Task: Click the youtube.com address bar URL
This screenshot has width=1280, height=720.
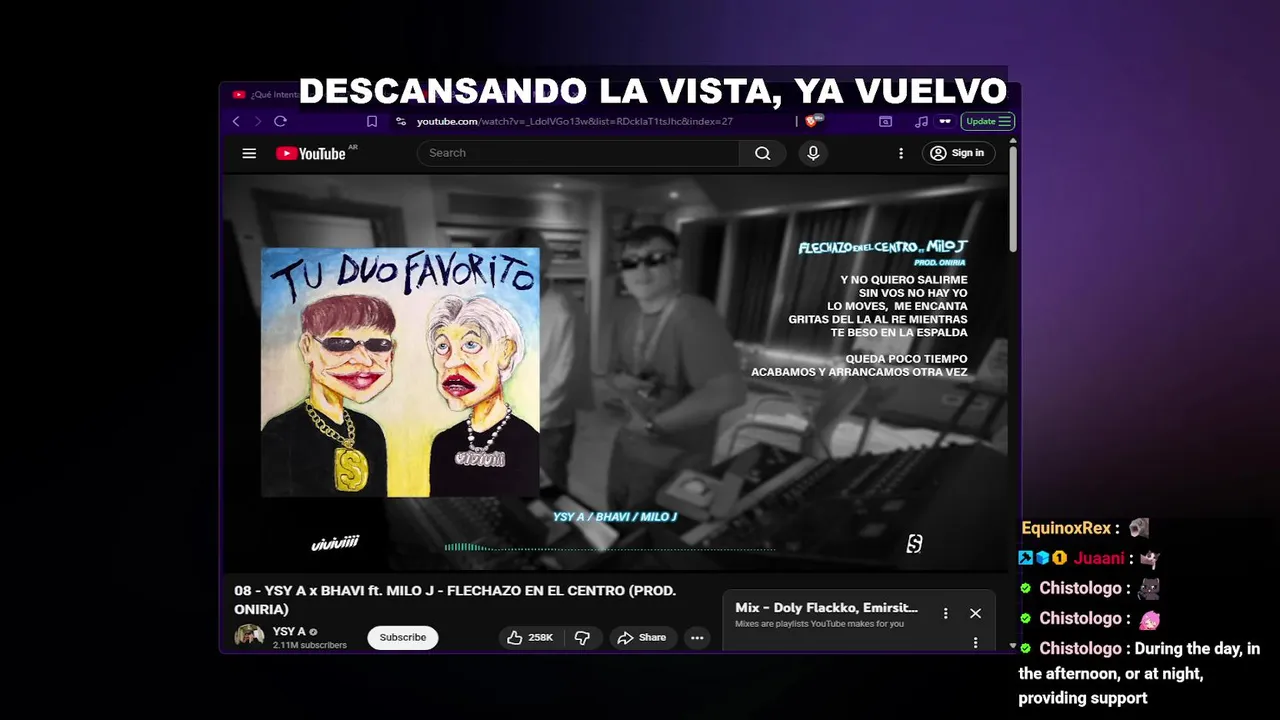Action: pyautogui.click(x=575, y=121)
